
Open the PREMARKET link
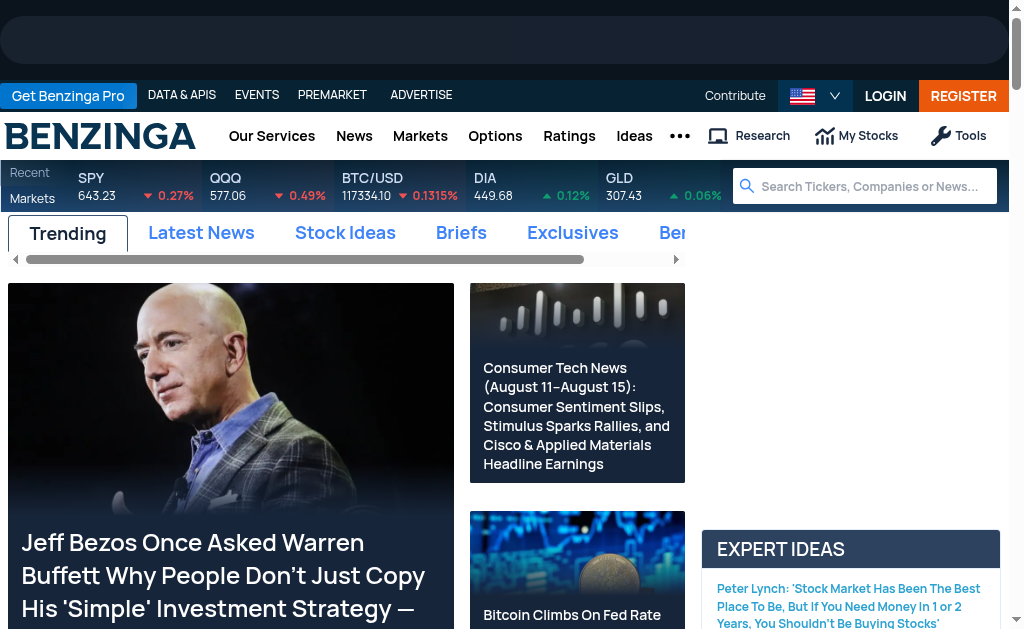(x=332, y=95)
